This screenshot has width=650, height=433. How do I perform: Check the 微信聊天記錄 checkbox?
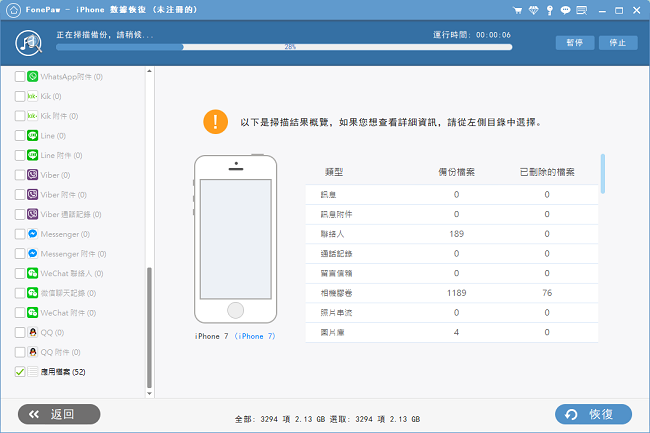19,293
